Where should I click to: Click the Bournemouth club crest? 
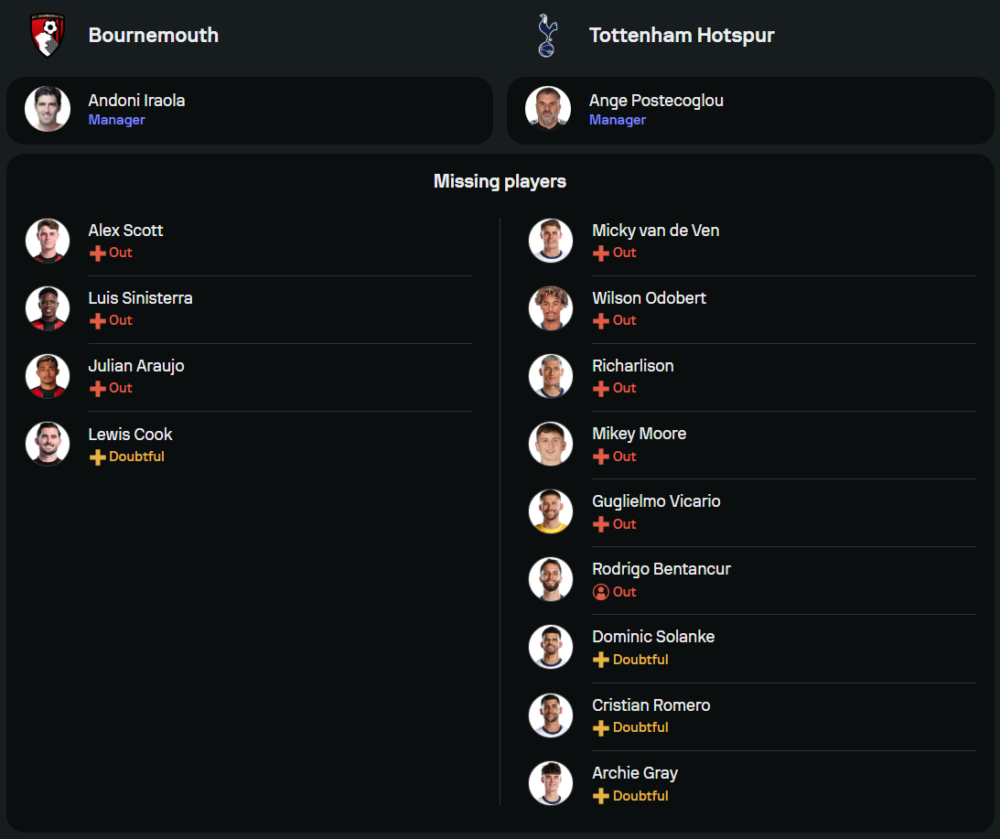tap(47, 35)
